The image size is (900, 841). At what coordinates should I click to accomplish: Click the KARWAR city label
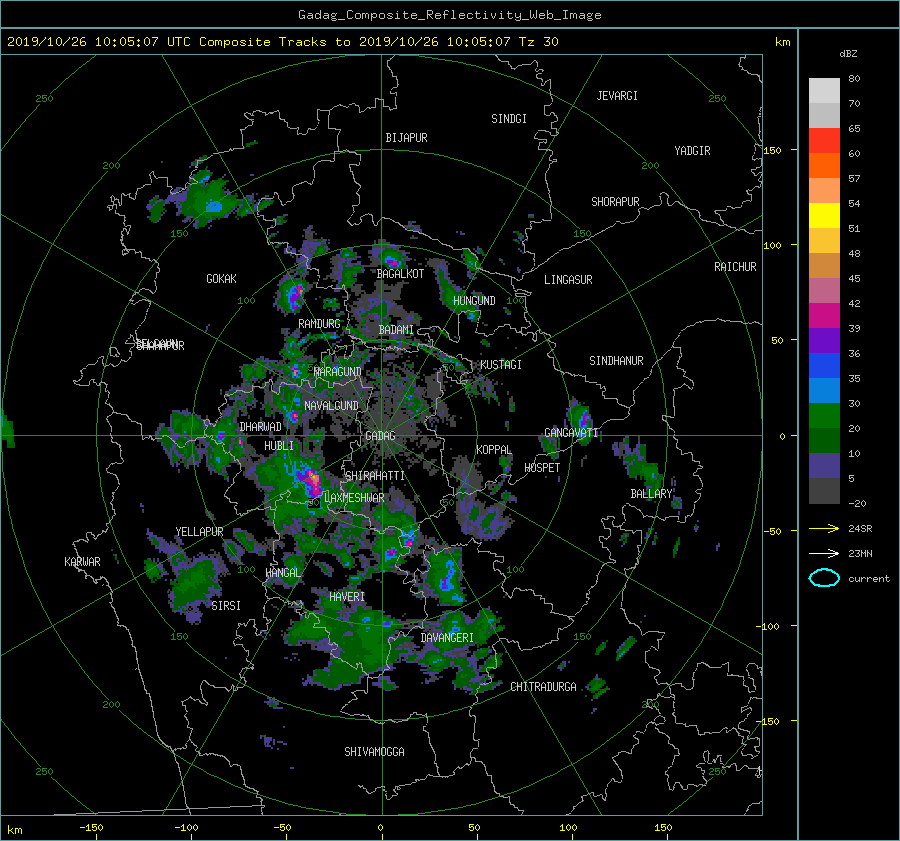click(x=82, y=562)
